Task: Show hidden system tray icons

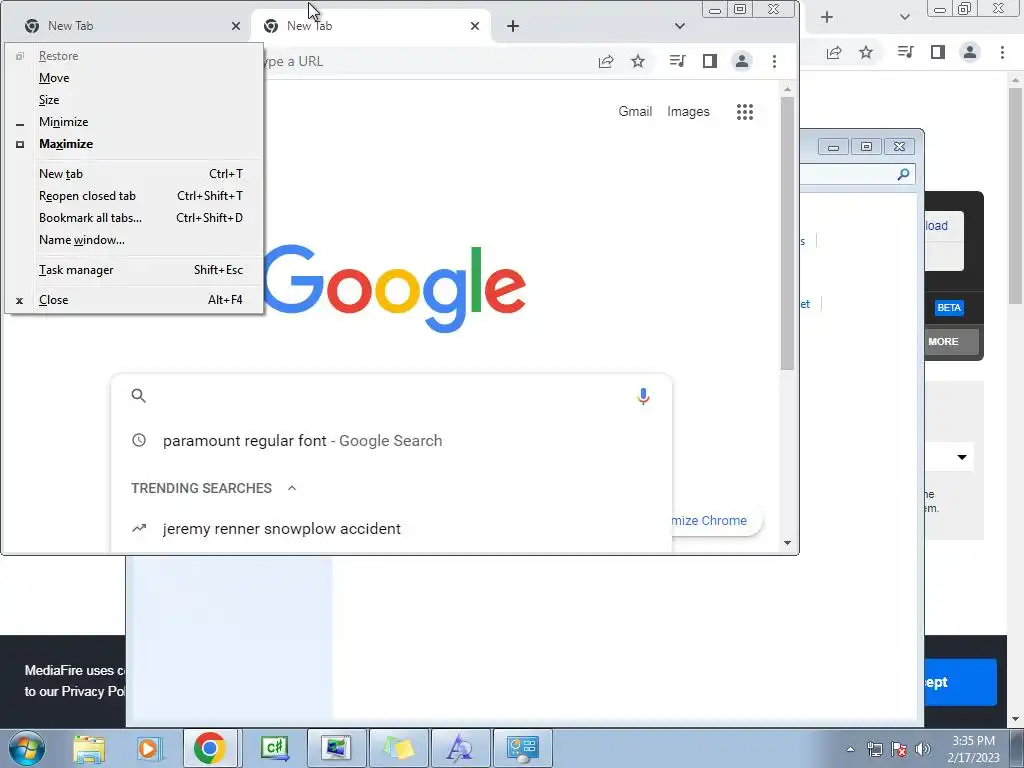Action: pos(850,749)
